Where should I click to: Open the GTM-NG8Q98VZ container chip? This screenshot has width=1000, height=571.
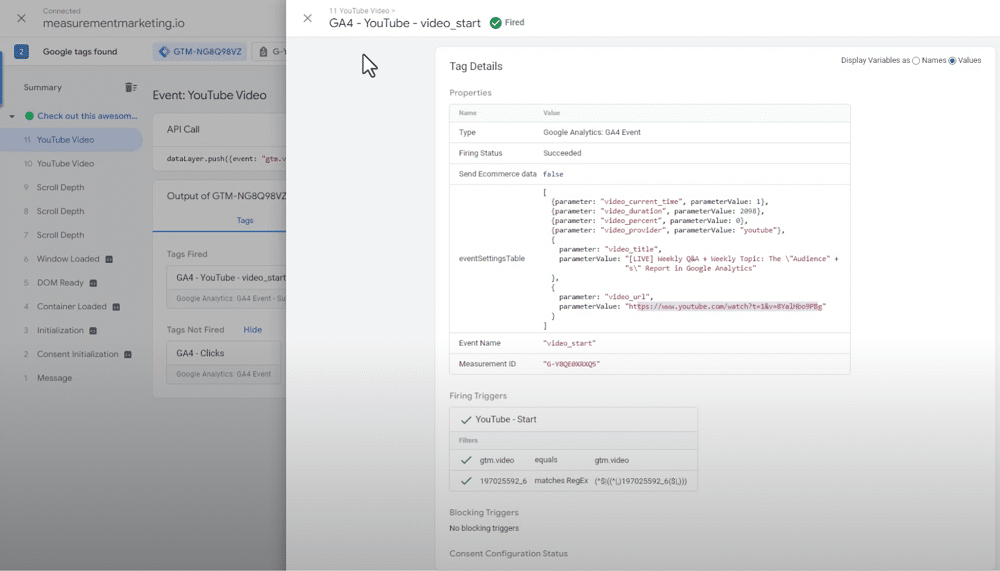200,52
